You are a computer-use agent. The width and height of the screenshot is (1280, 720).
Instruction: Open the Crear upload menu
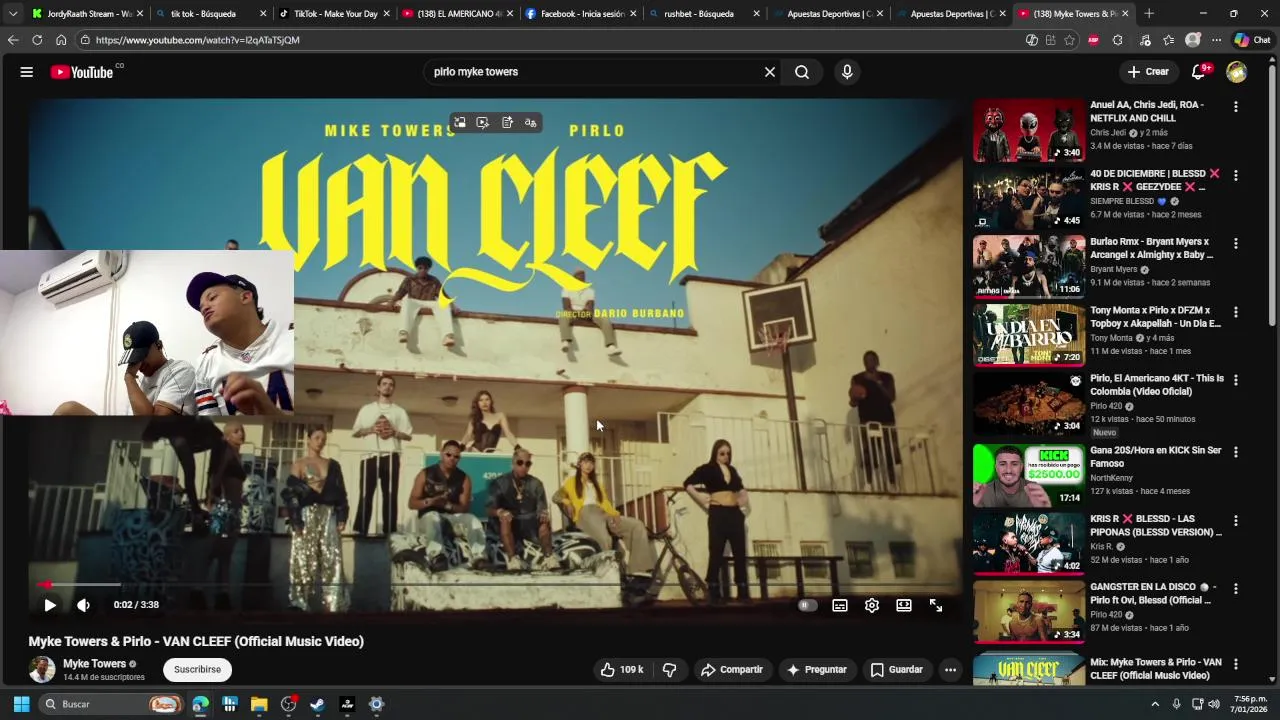pos(1148,72)
